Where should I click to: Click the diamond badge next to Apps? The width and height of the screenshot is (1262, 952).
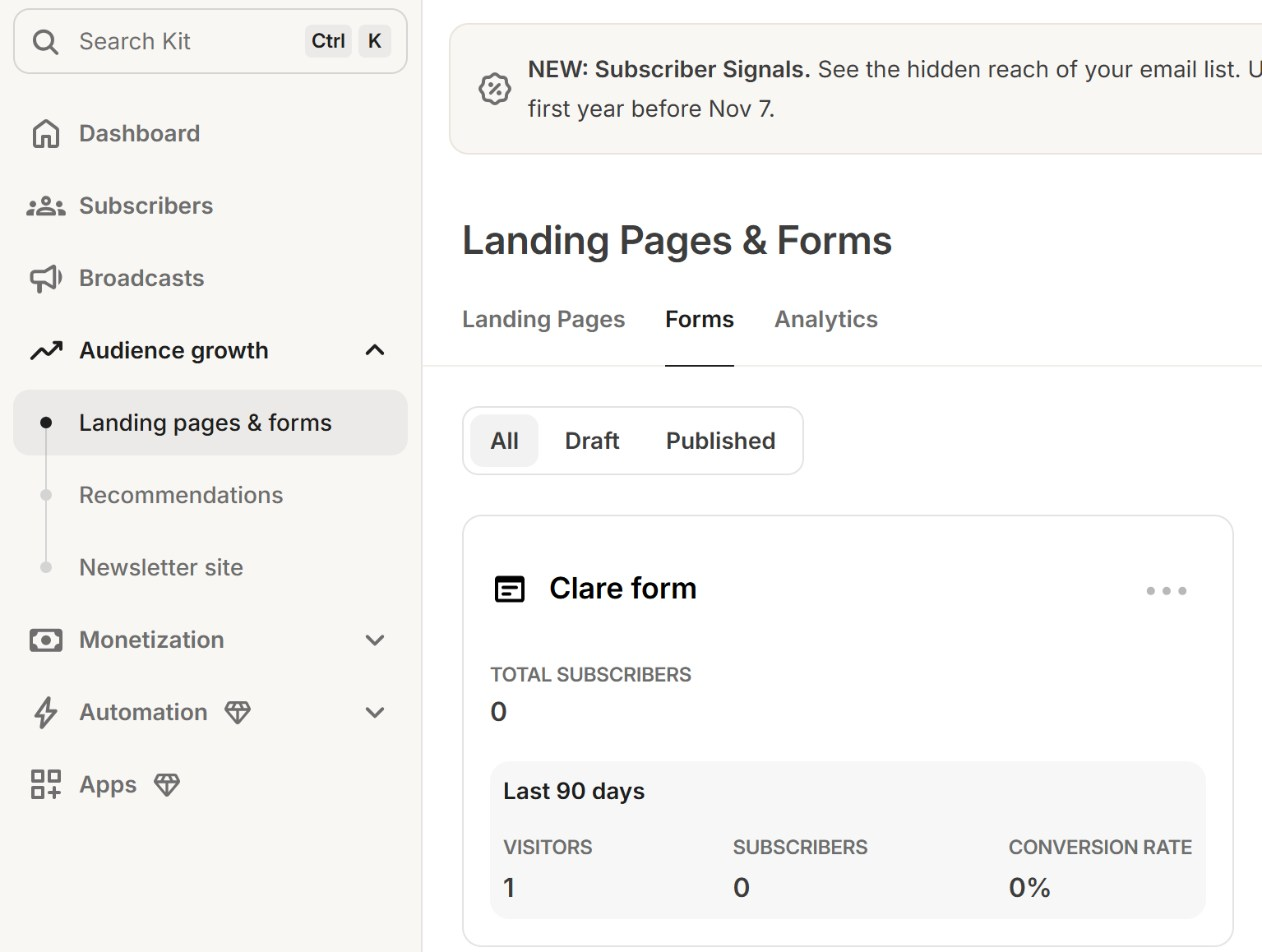click(x=167, y=785)
